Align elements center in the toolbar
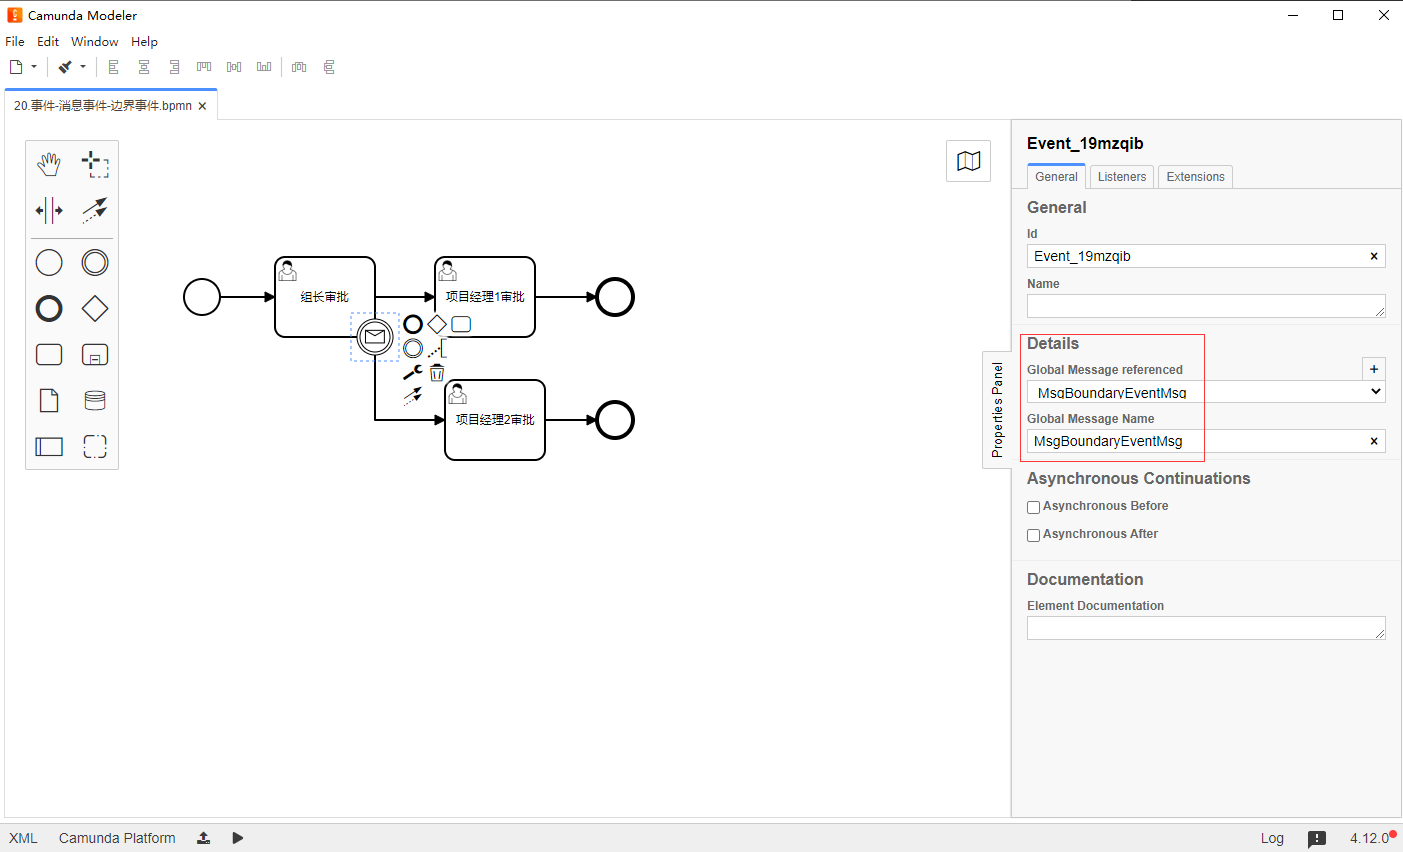Image resolution: width=1403 pixels, height=852 pixels. [x=144, y=67]
